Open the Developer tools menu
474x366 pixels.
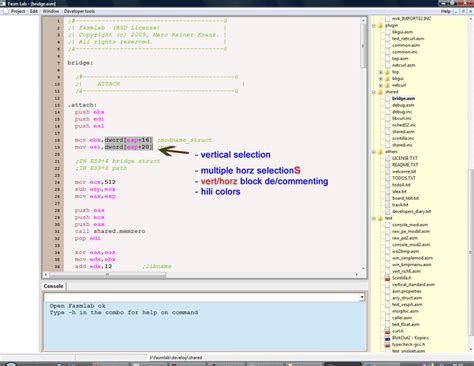(79, 11)
